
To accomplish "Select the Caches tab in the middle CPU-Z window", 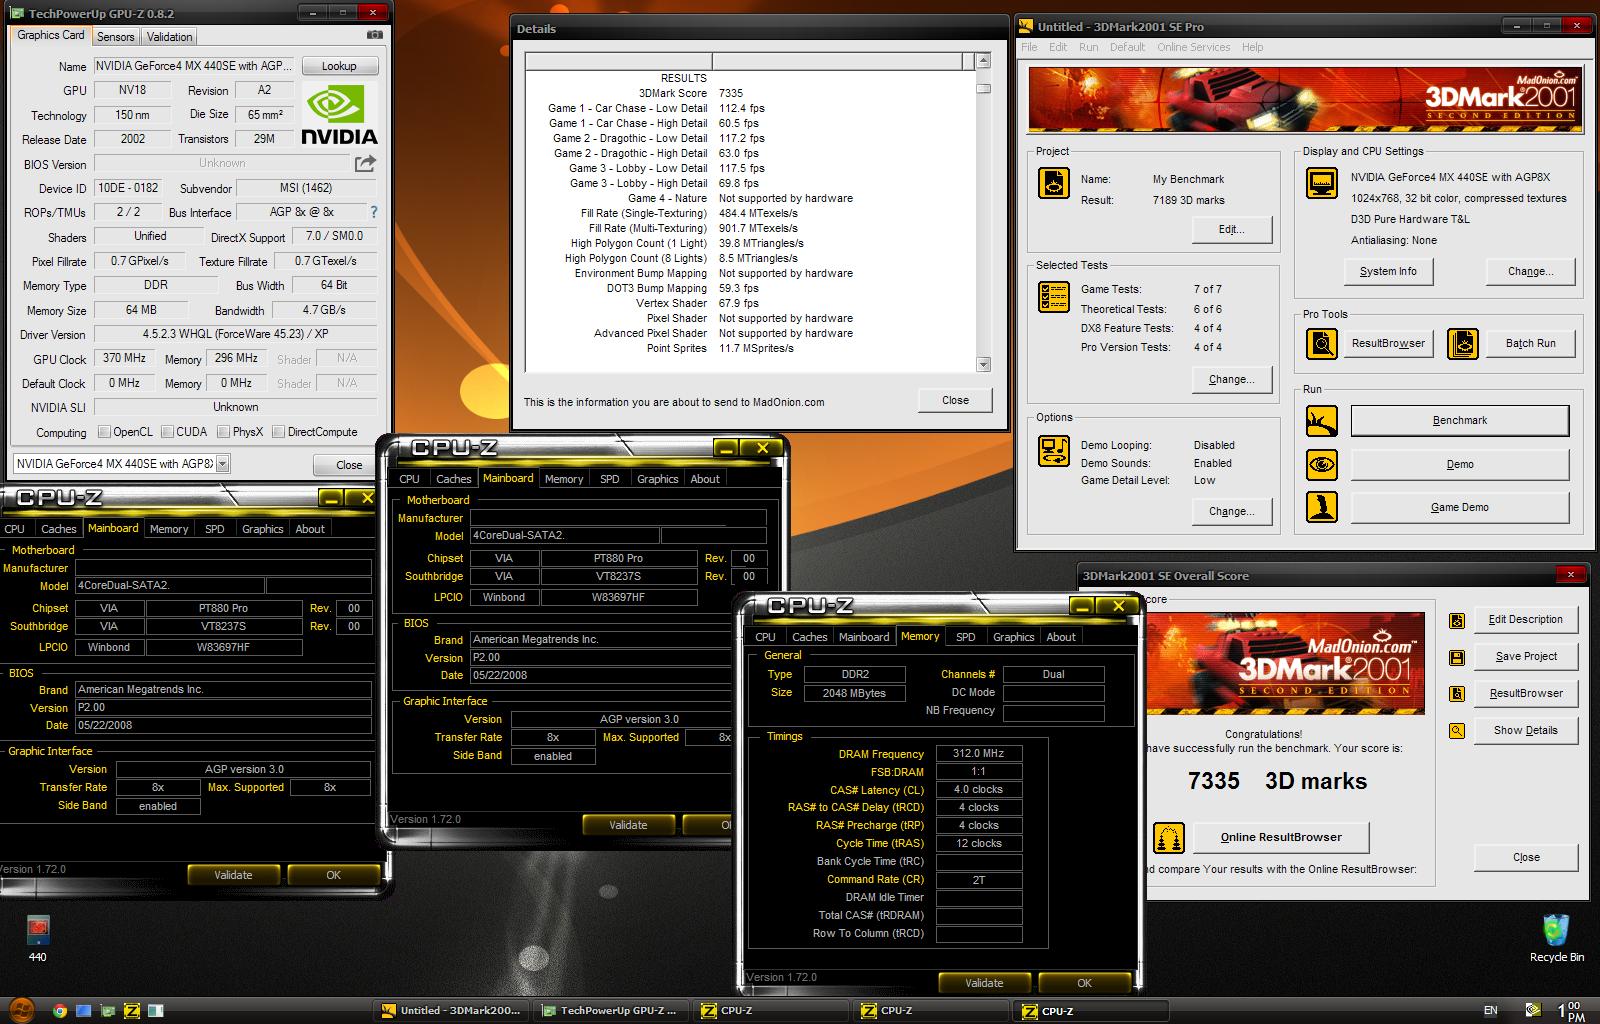I will point(453,479).
